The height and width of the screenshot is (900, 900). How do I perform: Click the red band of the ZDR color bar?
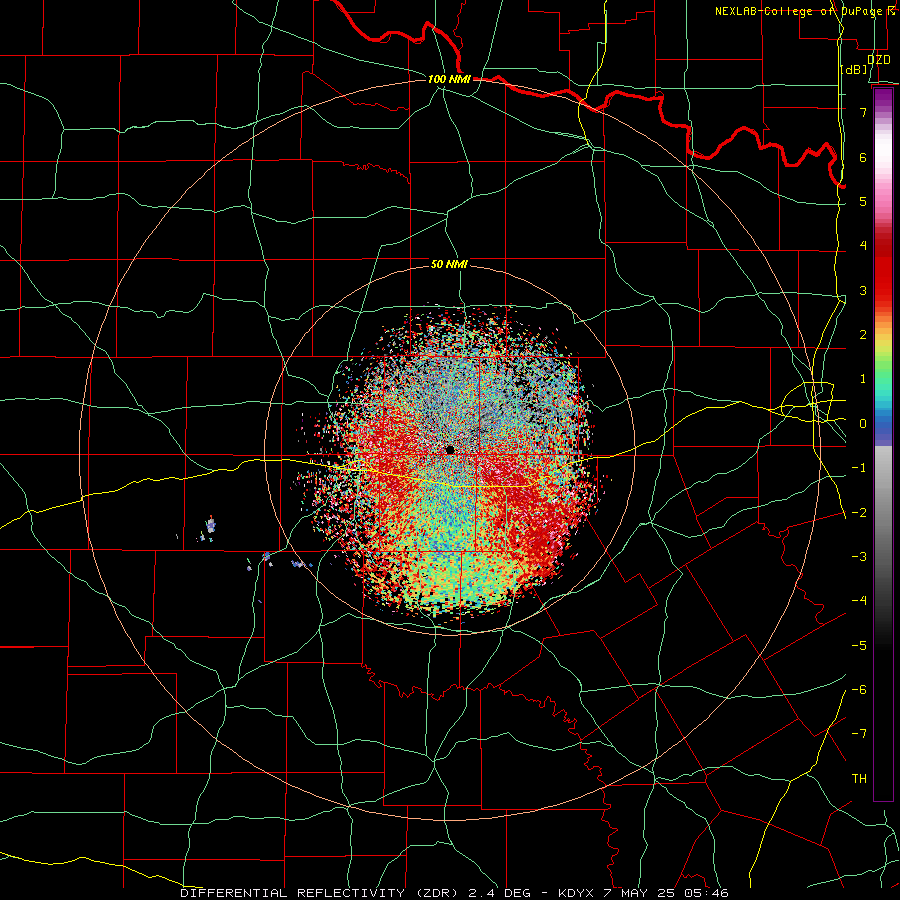point(883,270)
